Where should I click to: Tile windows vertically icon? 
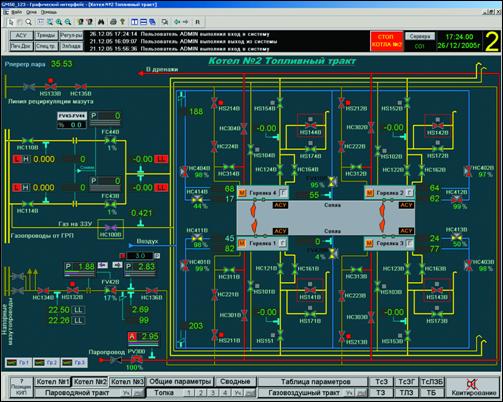coord(134,22)
